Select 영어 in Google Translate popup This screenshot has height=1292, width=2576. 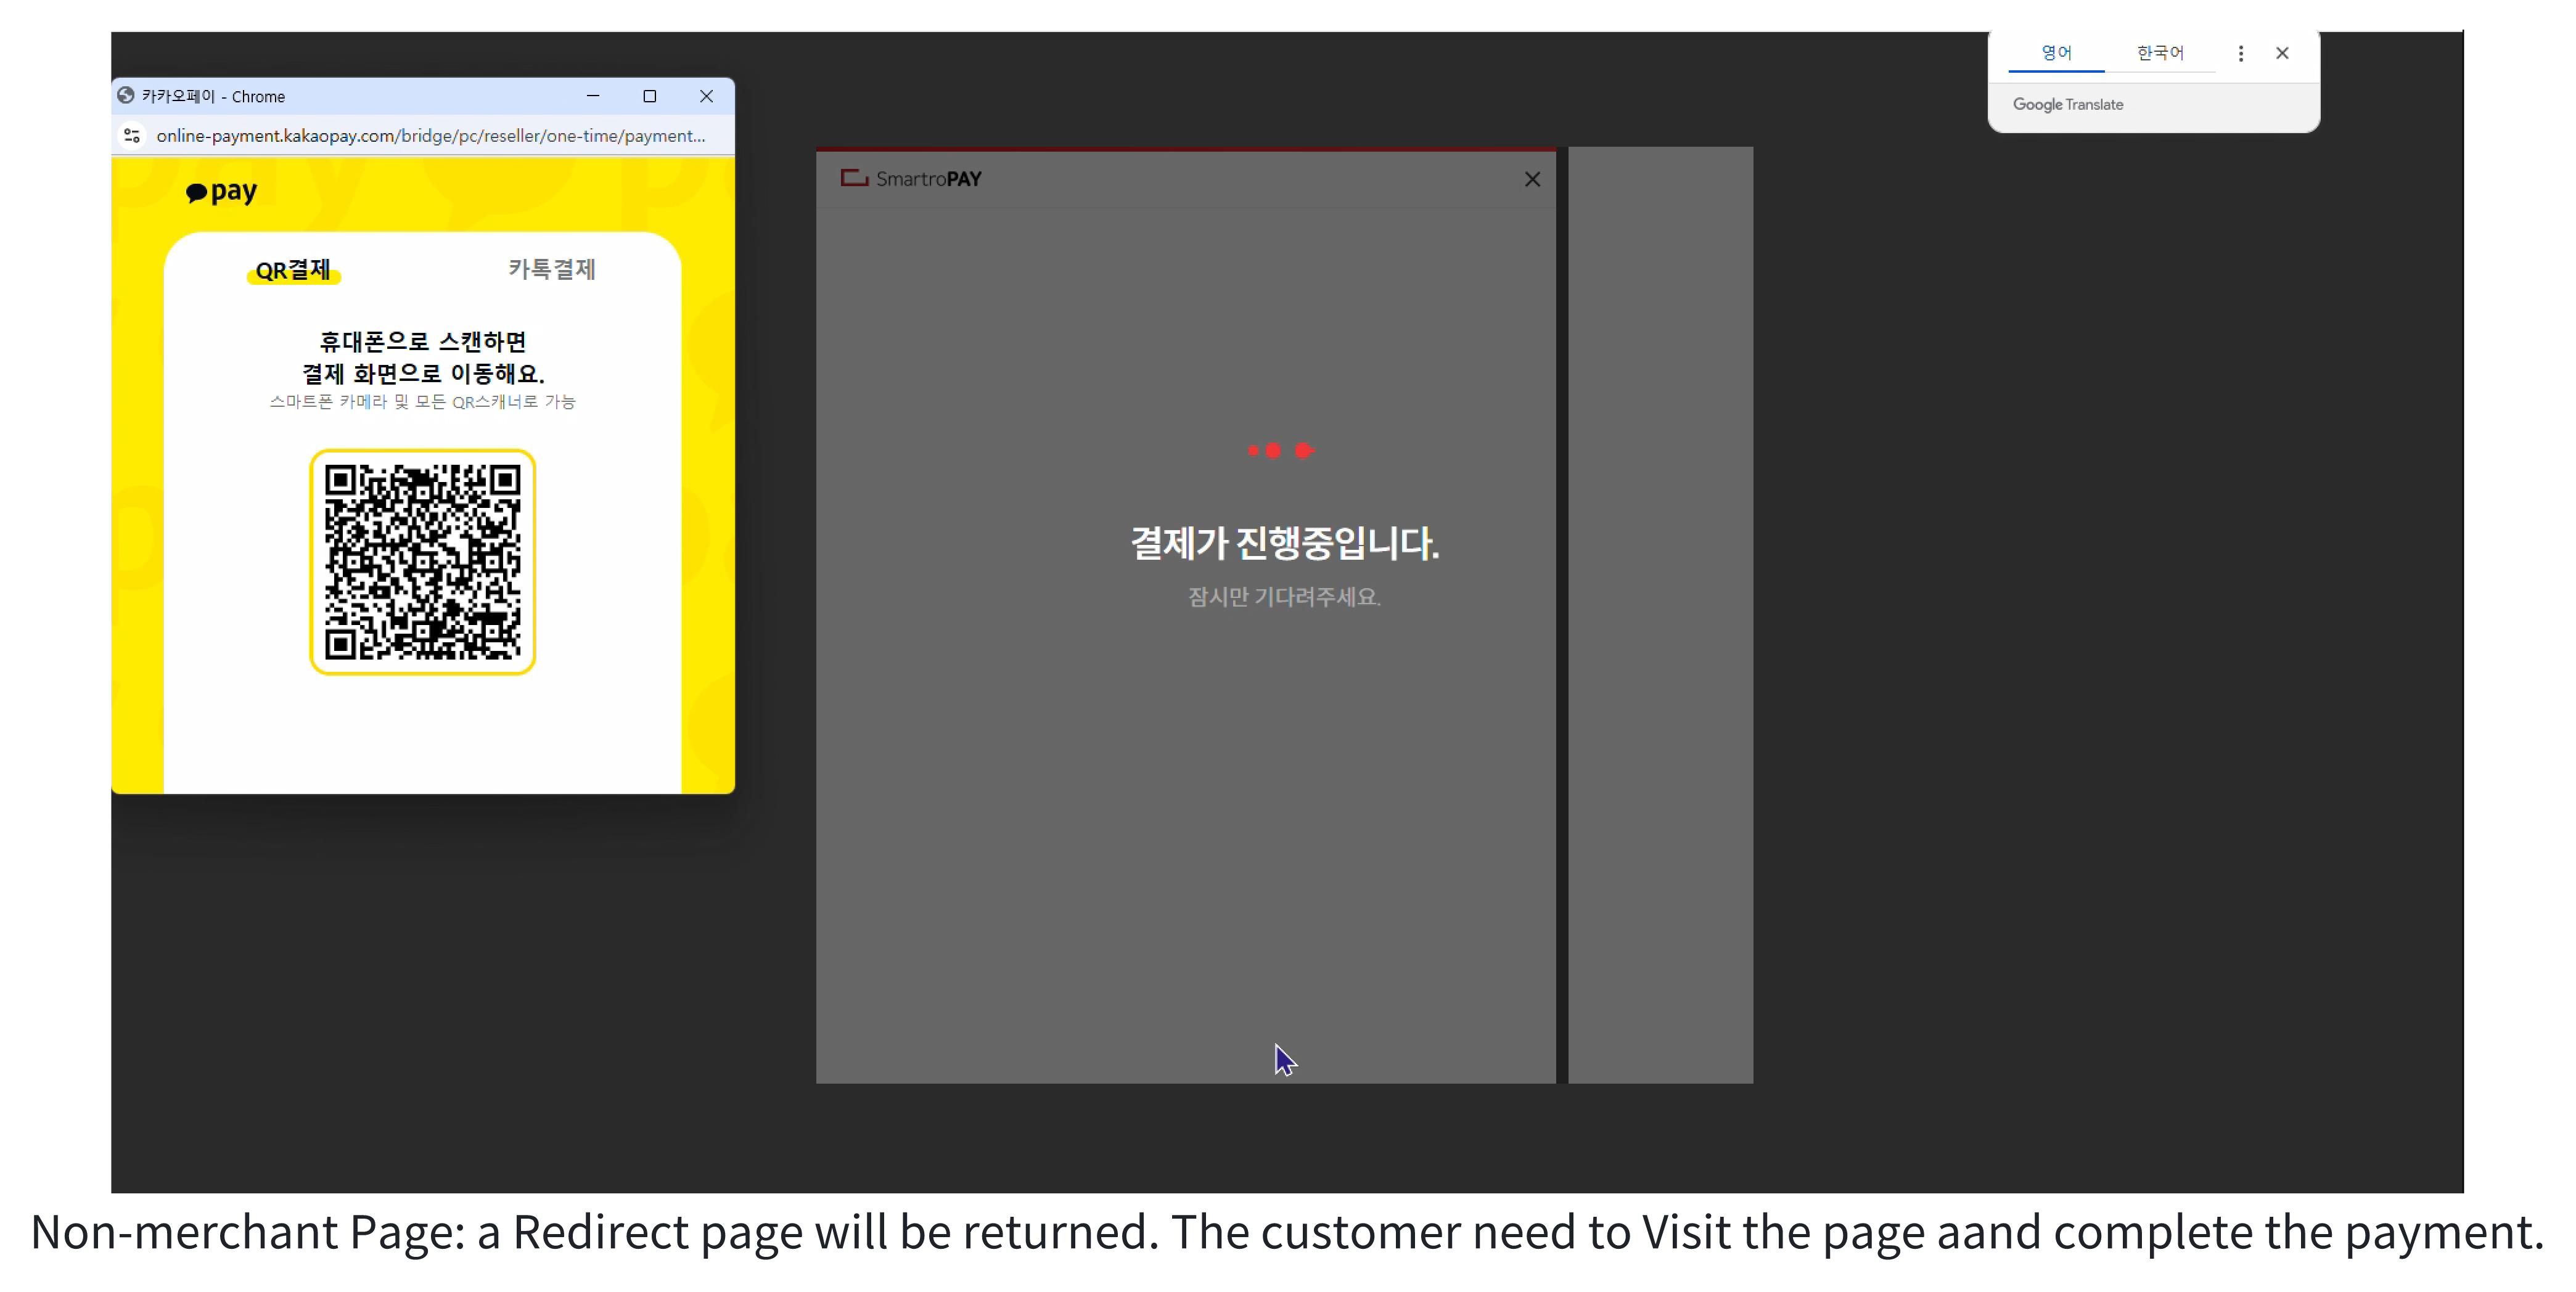(2056, 53)
